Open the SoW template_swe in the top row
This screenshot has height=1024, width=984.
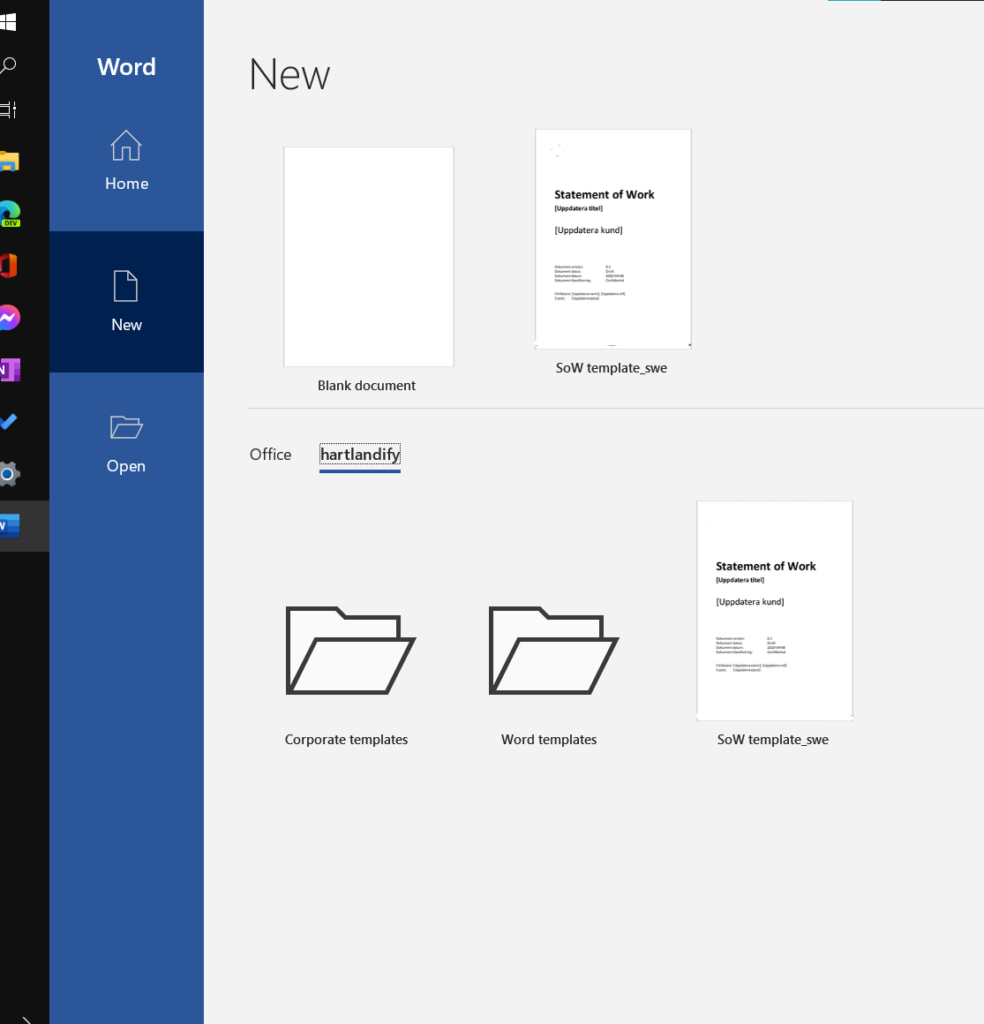coord(613,239)
